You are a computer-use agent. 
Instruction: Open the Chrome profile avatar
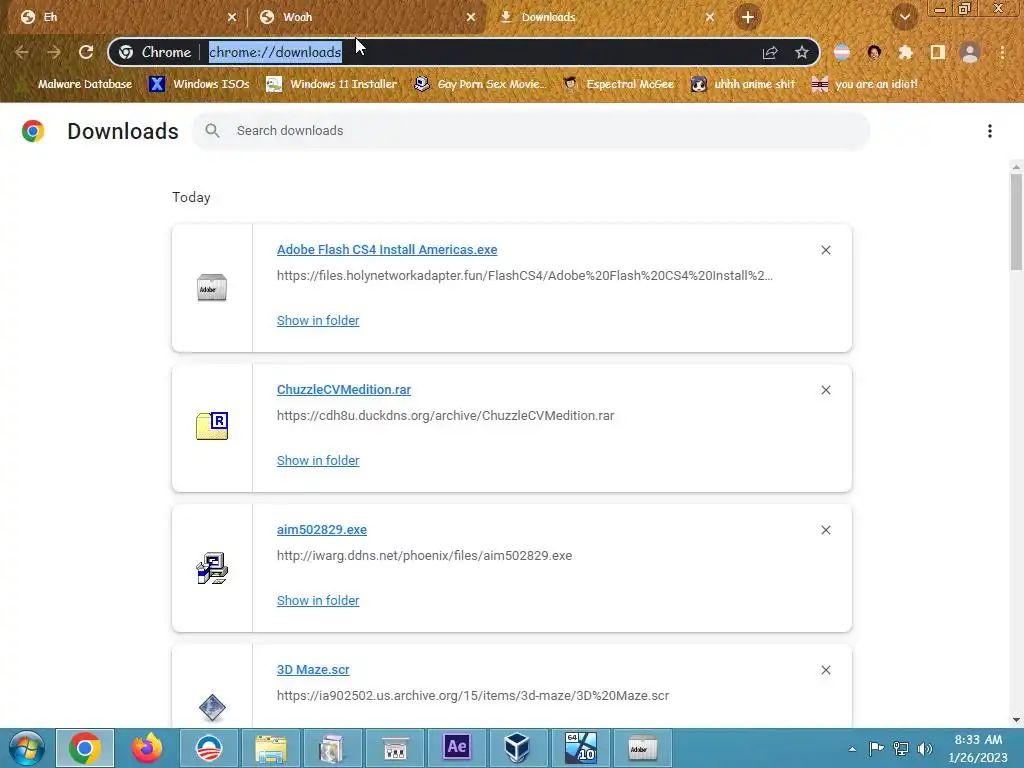click(x=970, y=52)
